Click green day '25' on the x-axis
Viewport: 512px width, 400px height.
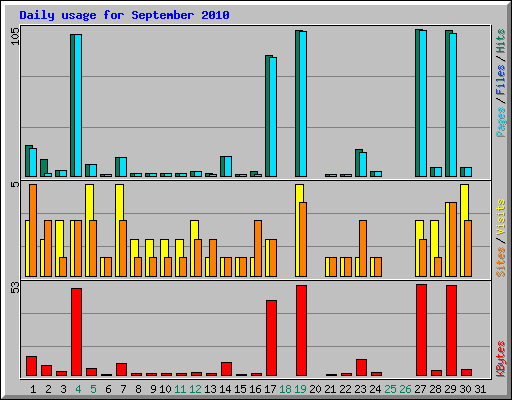point(391,389)
